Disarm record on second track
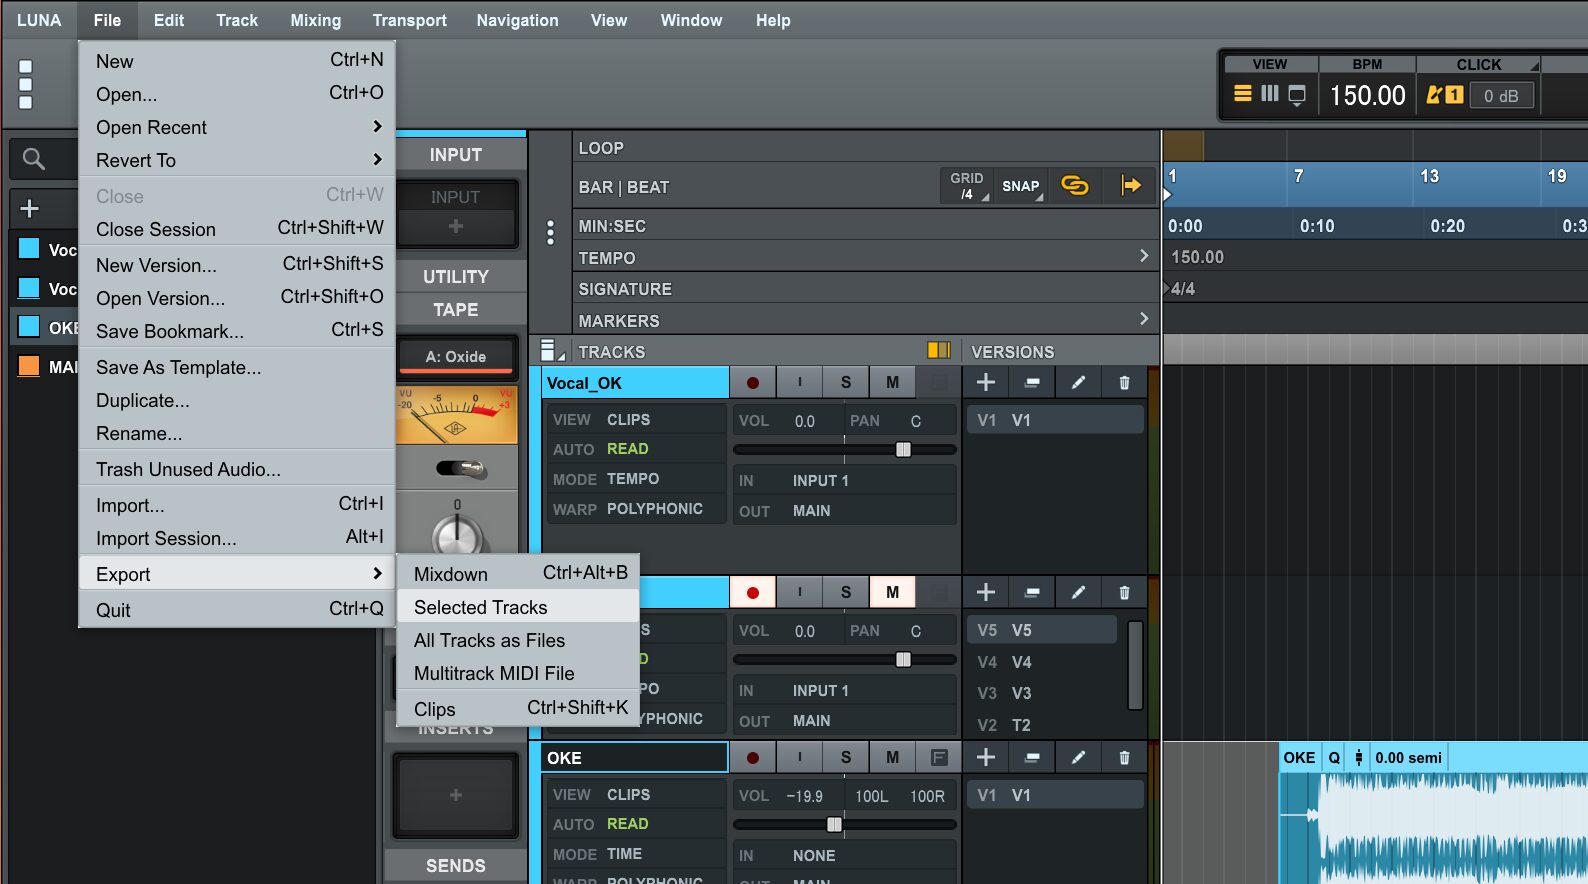Screen dimensions: 1588x884 click(x=752, y=592)
